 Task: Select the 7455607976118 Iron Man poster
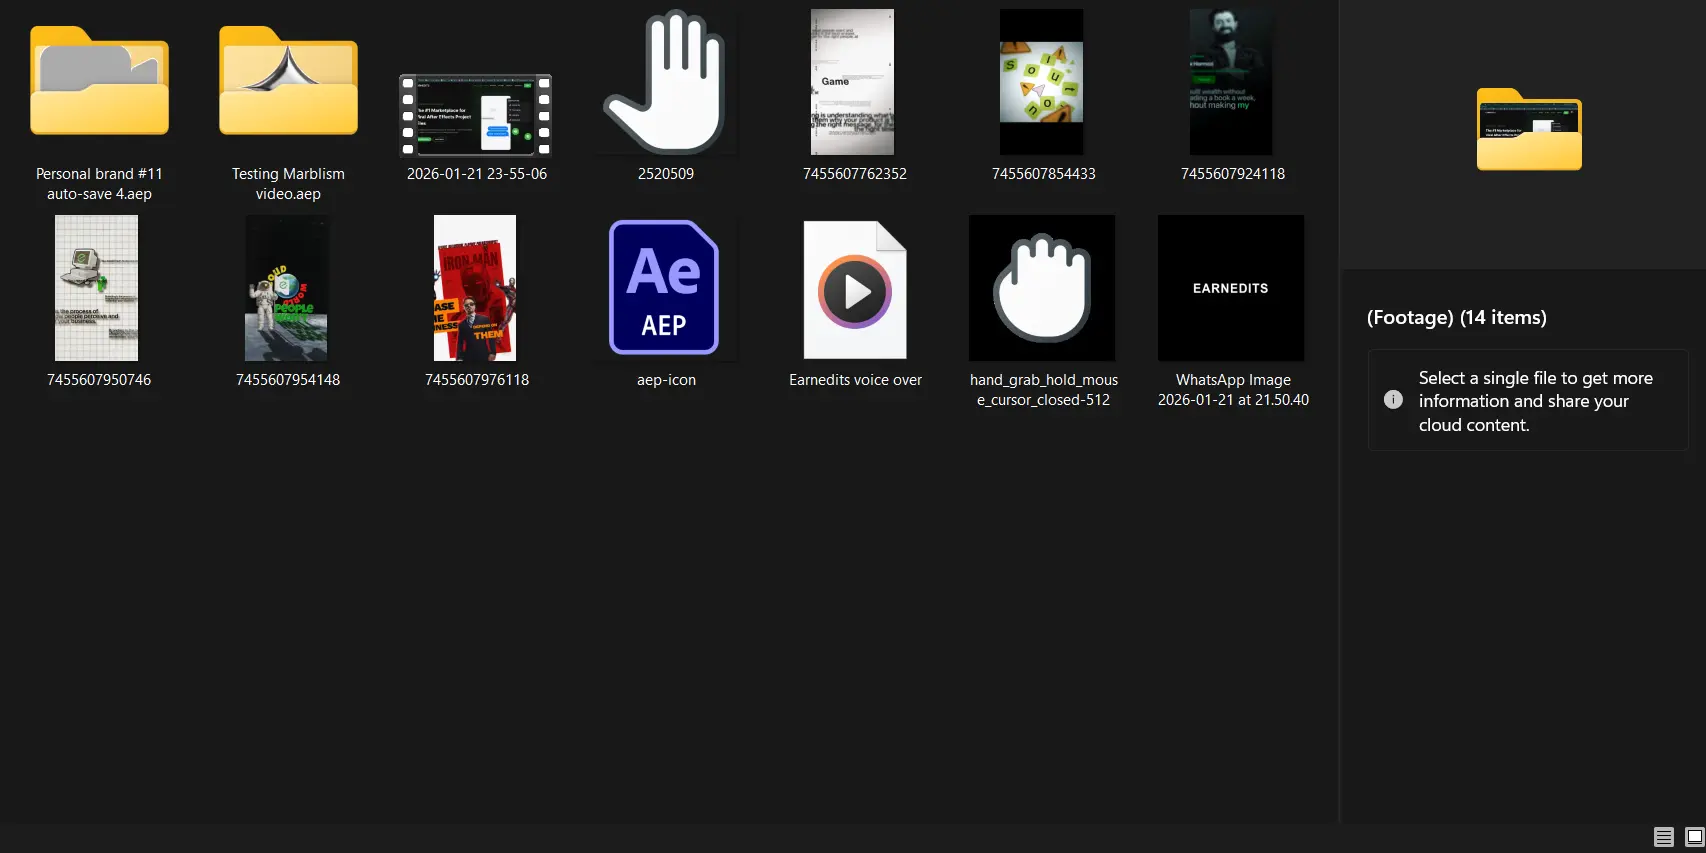click(475, 288)
